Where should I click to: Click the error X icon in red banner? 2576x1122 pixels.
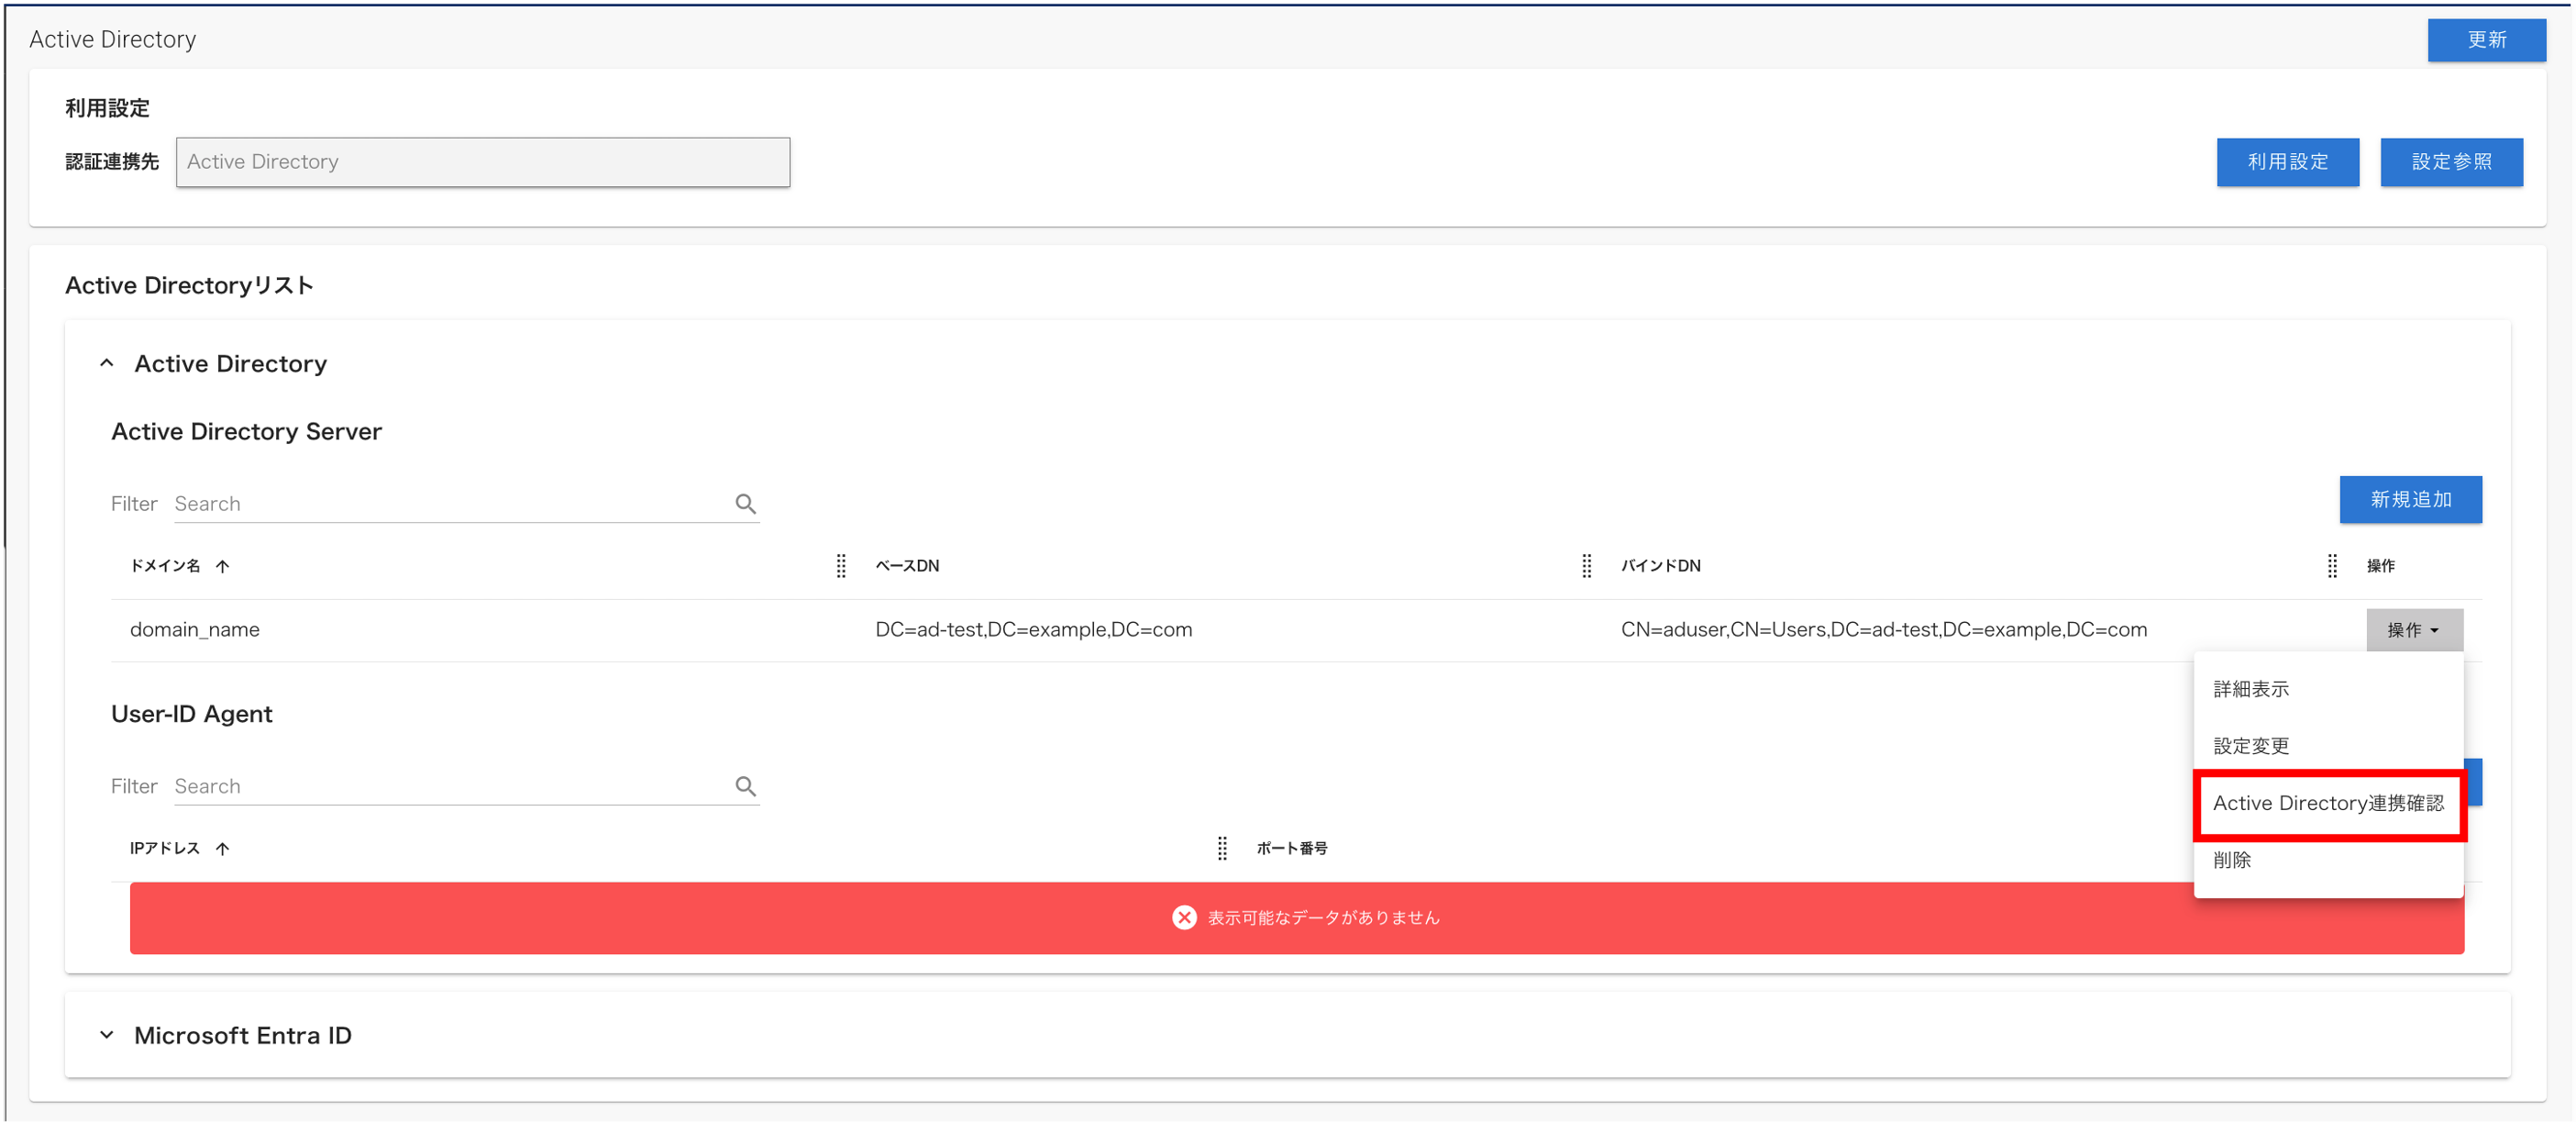click(x=1184, y=917)
